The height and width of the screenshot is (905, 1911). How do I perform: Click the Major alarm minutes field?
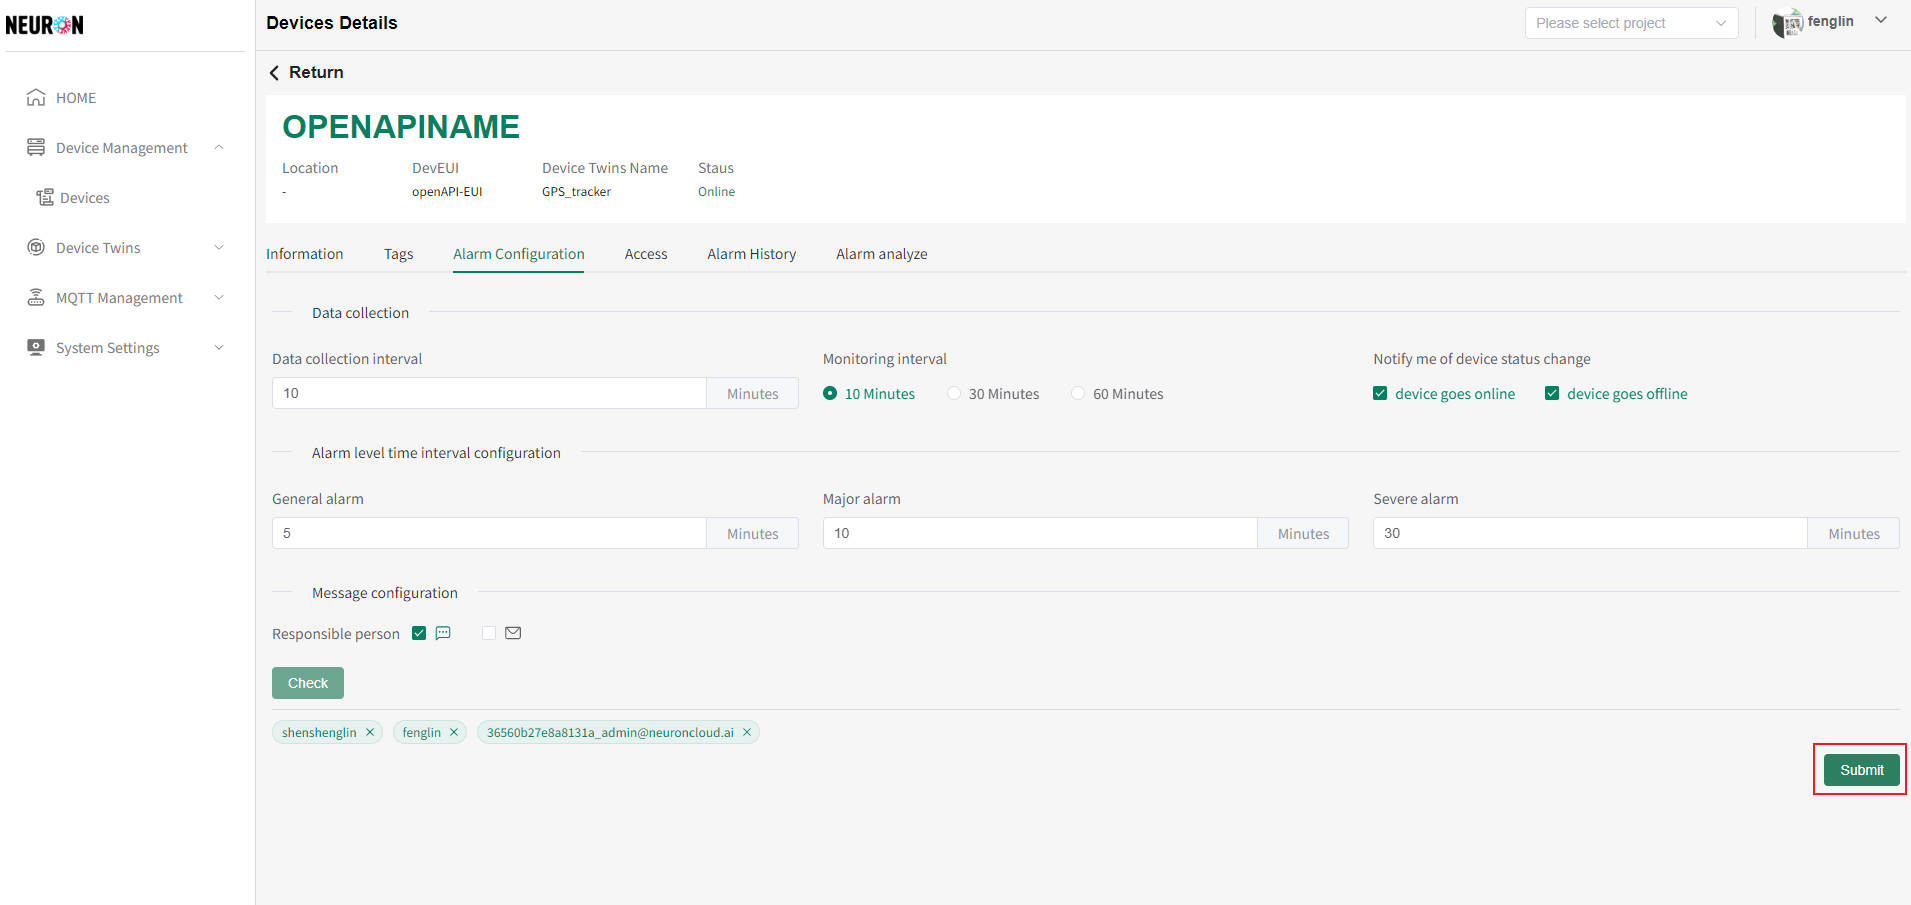[x=1040, y=533]
